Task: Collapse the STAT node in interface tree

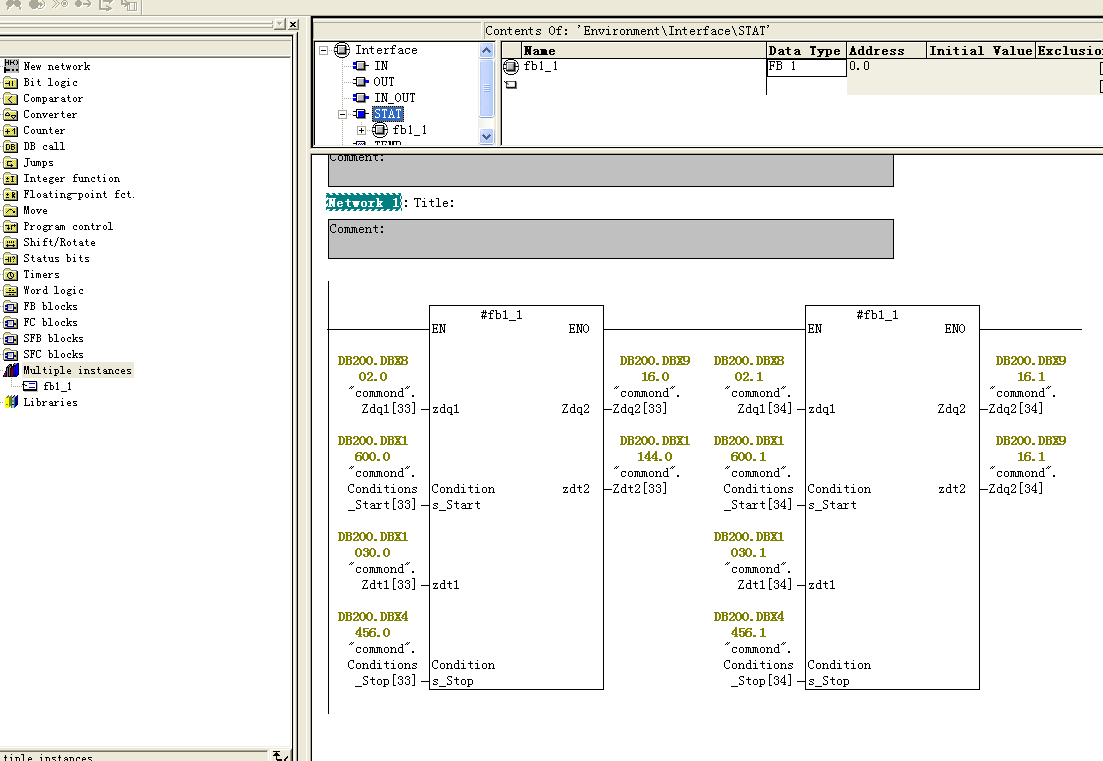Action: (x=343, y=114)
